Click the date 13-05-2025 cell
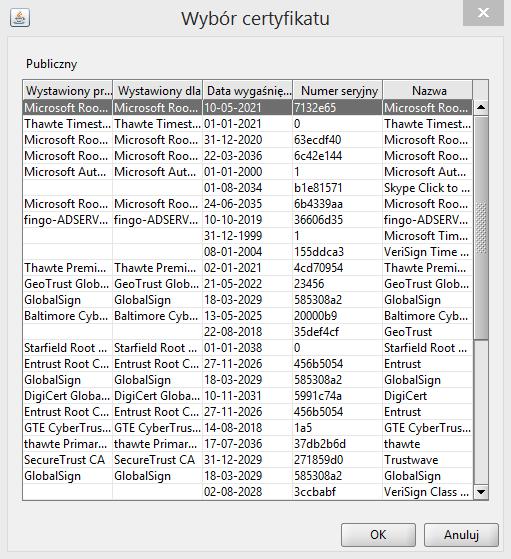 (x=247, y=316)
